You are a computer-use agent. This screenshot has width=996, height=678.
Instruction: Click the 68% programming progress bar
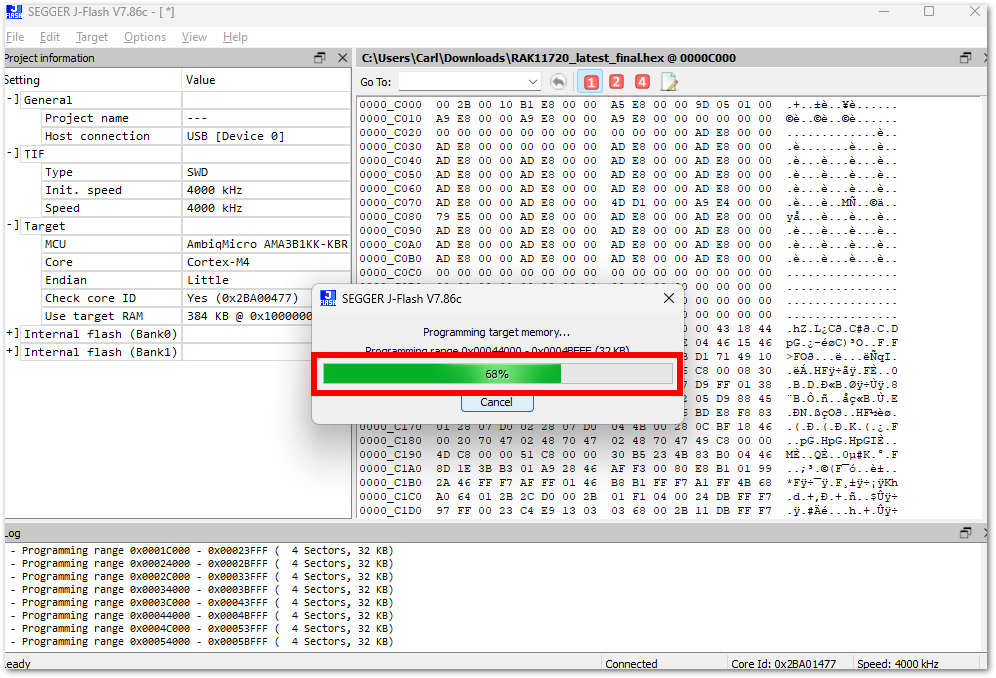[497, 374]
